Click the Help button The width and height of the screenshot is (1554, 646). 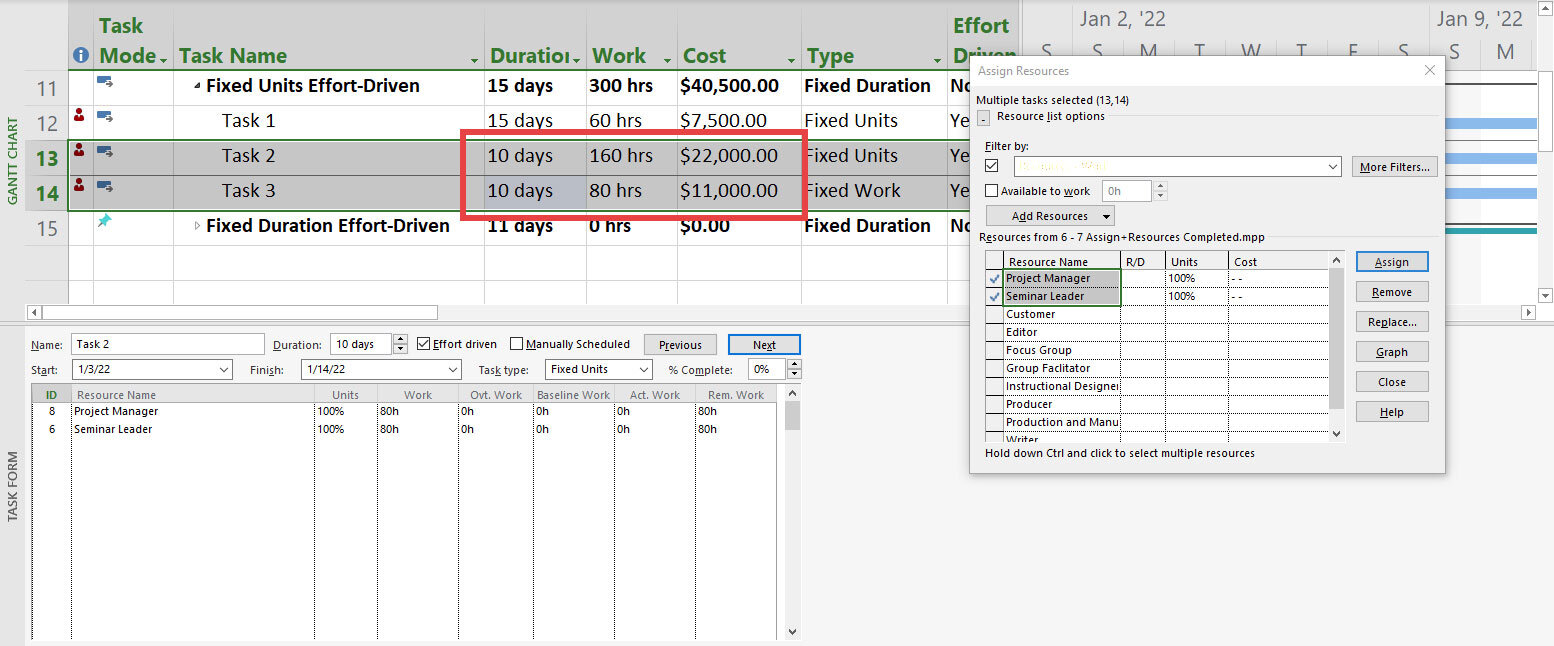click(x=1392, y=412)
